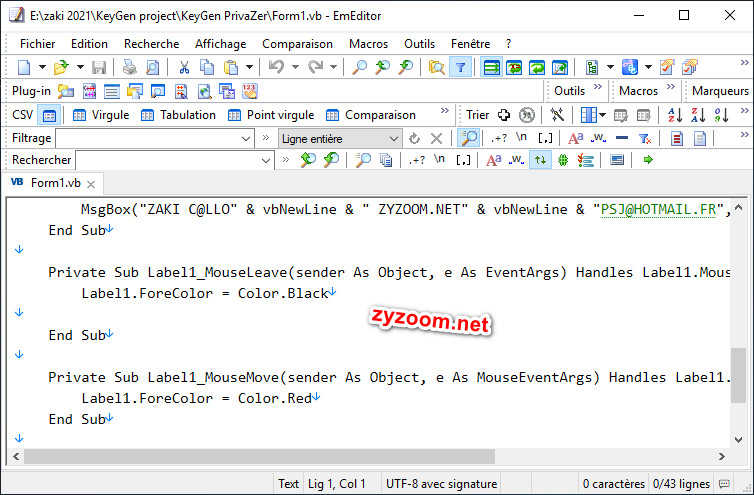Toggle incremental search in Filtrage bar

[468, 139]
